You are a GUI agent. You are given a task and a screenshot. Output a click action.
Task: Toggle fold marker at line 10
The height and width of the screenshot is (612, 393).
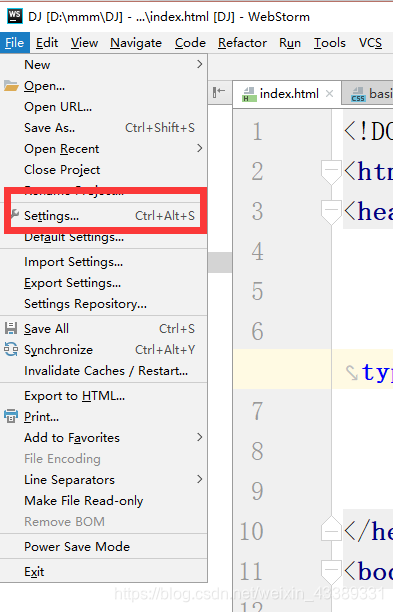pyautogui.click(x=331, y=529)
